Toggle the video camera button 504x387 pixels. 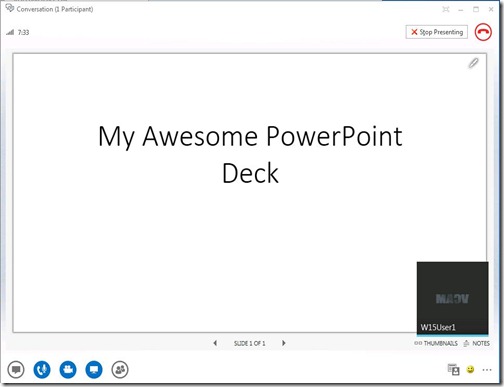coord(68,370)
